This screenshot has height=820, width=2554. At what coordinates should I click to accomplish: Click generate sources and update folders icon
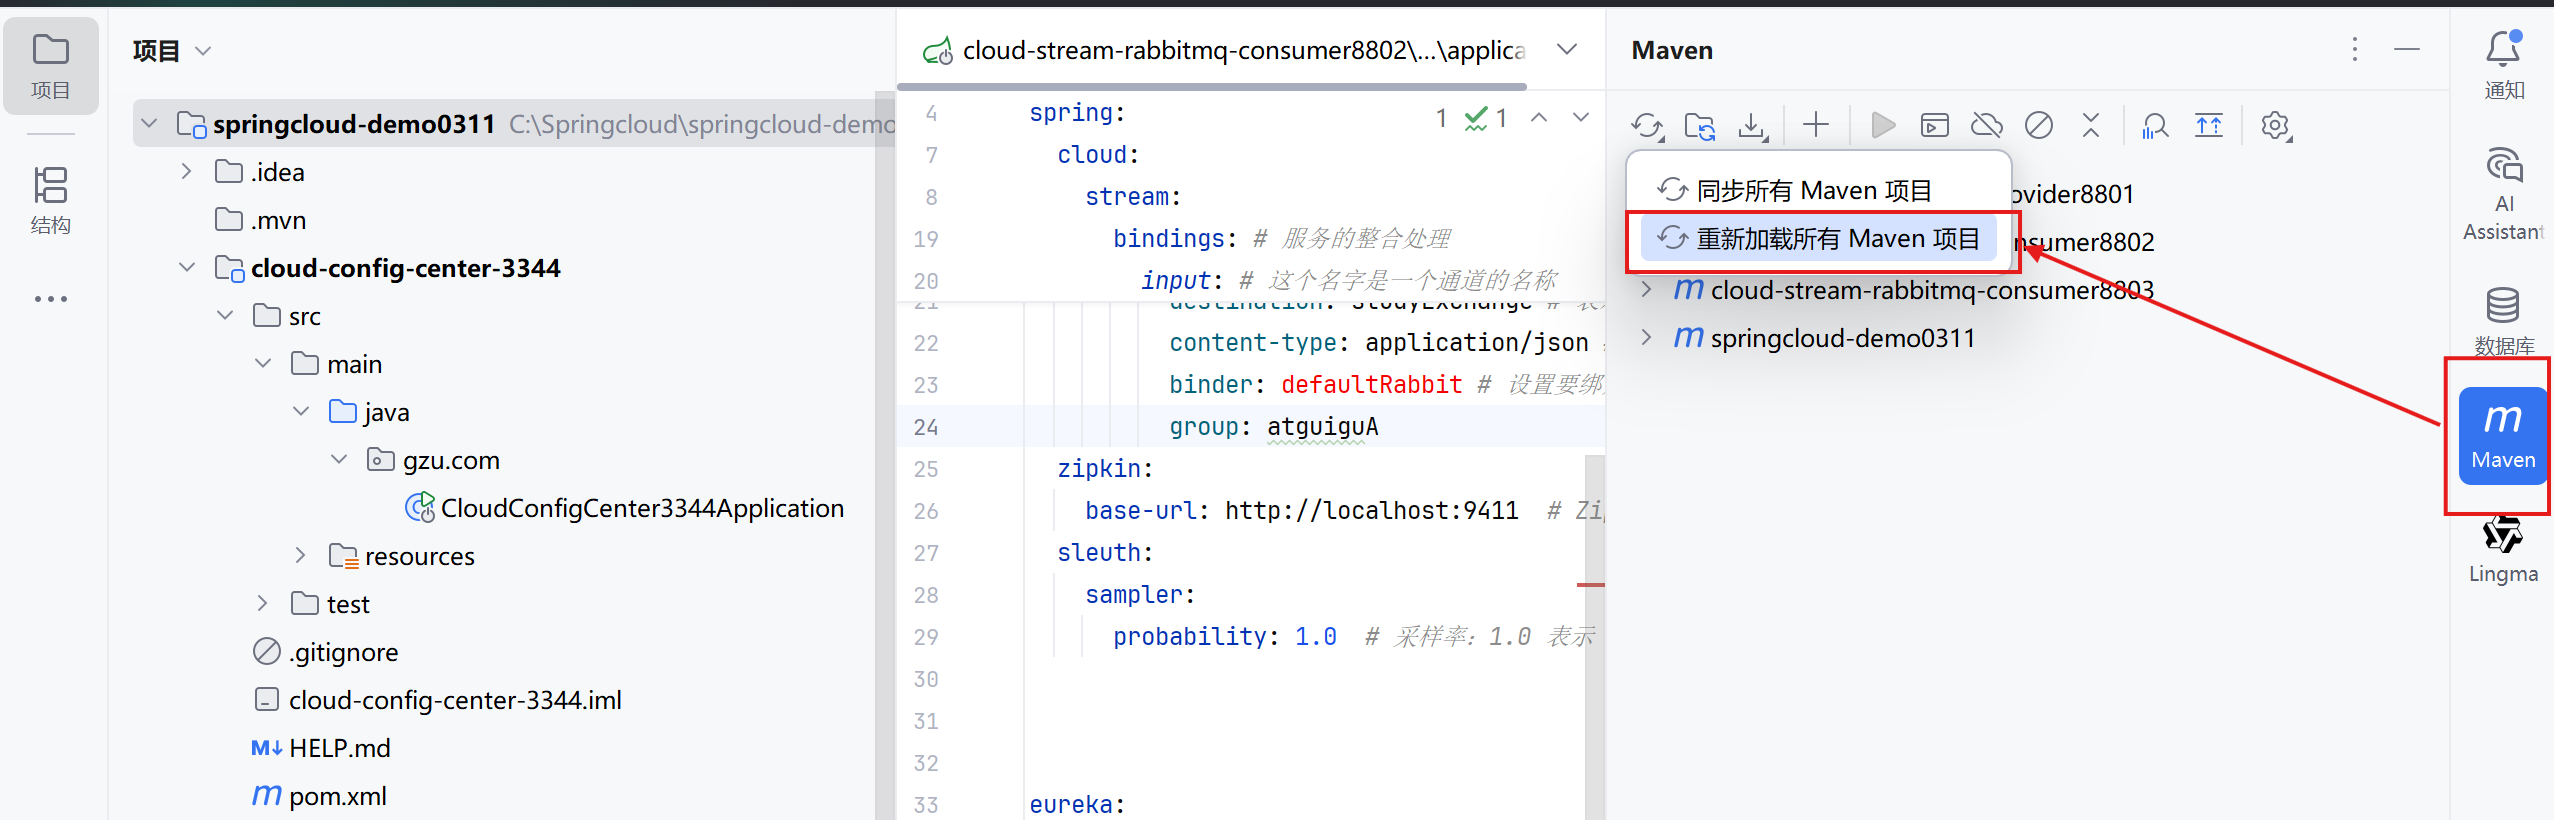click(1700, 126)
